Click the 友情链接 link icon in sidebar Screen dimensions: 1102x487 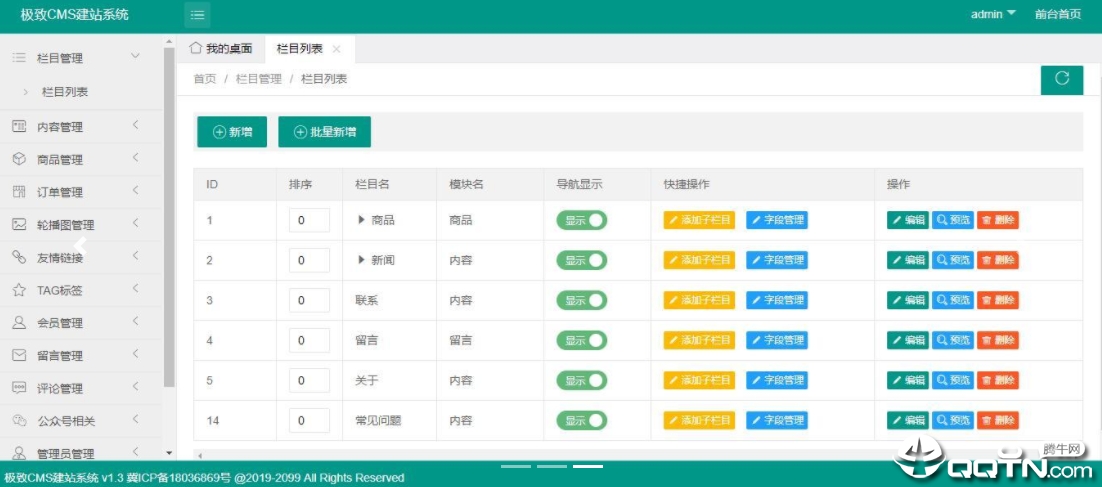19,257
